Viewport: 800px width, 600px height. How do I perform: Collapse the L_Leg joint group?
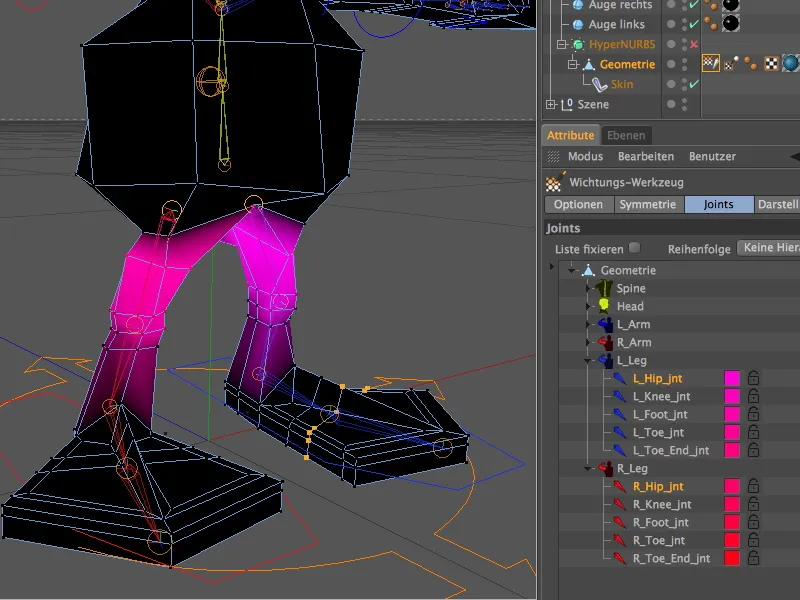tap(588, 361)
